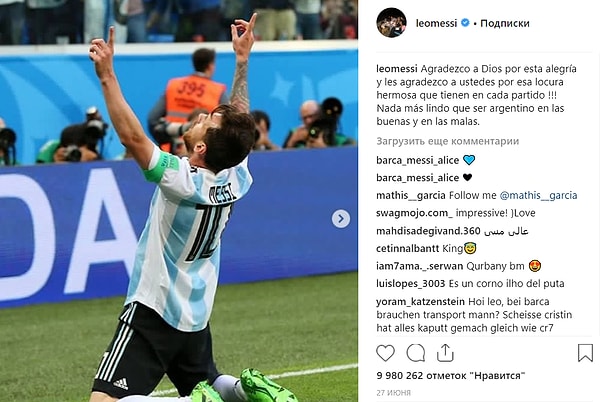Open the 27 ИЮНЯ post date link
This screenshot has width=600, height=402.
[x=393, y=393]
